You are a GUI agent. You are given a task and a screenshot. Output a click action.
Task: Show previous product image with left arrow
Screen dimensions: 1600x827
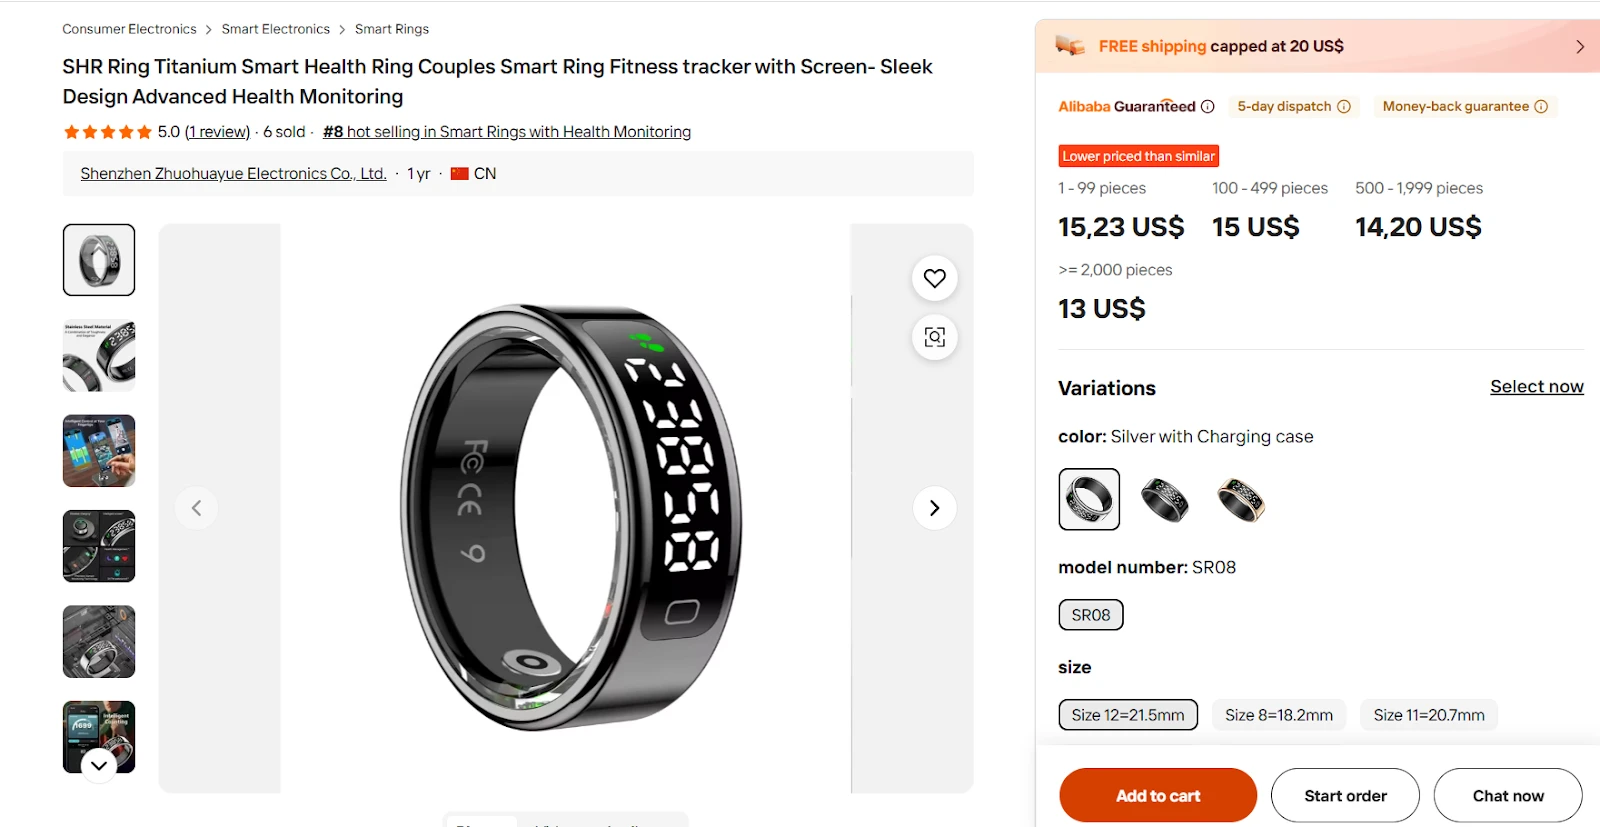pyautogui.click(x=196, y=508)
